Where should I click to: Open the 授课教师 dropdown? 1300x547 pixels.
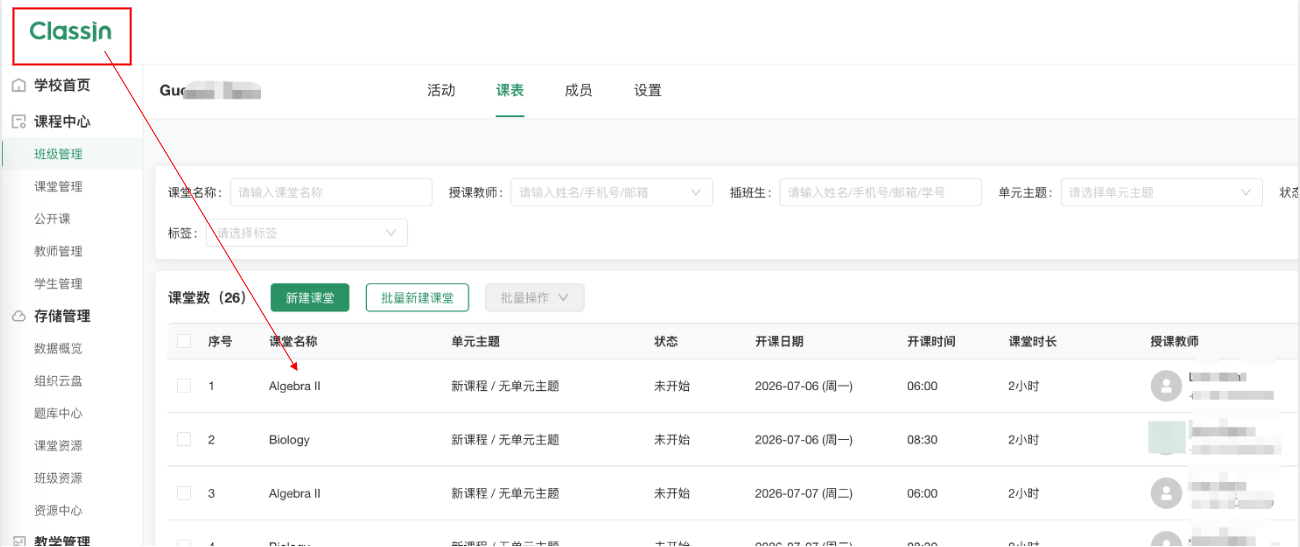(611, 192)
